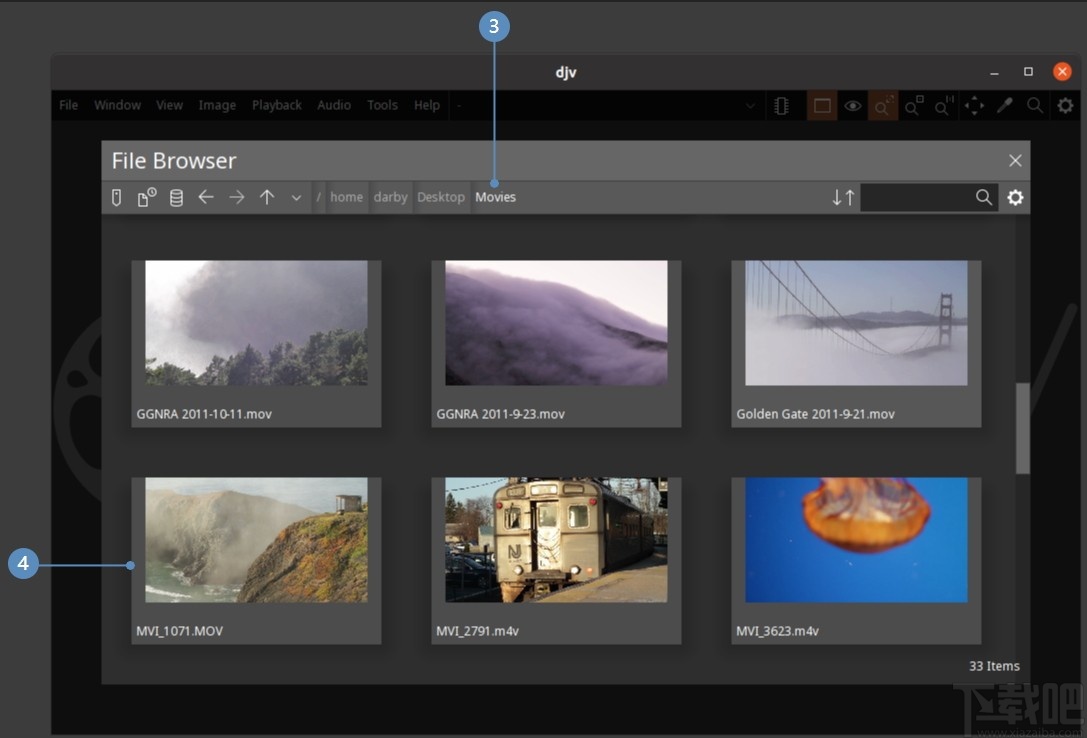This screenshot has height=738, width=1087.
Task: Open the main toolbar media dropdown chevron
Action: pos(751,105)
